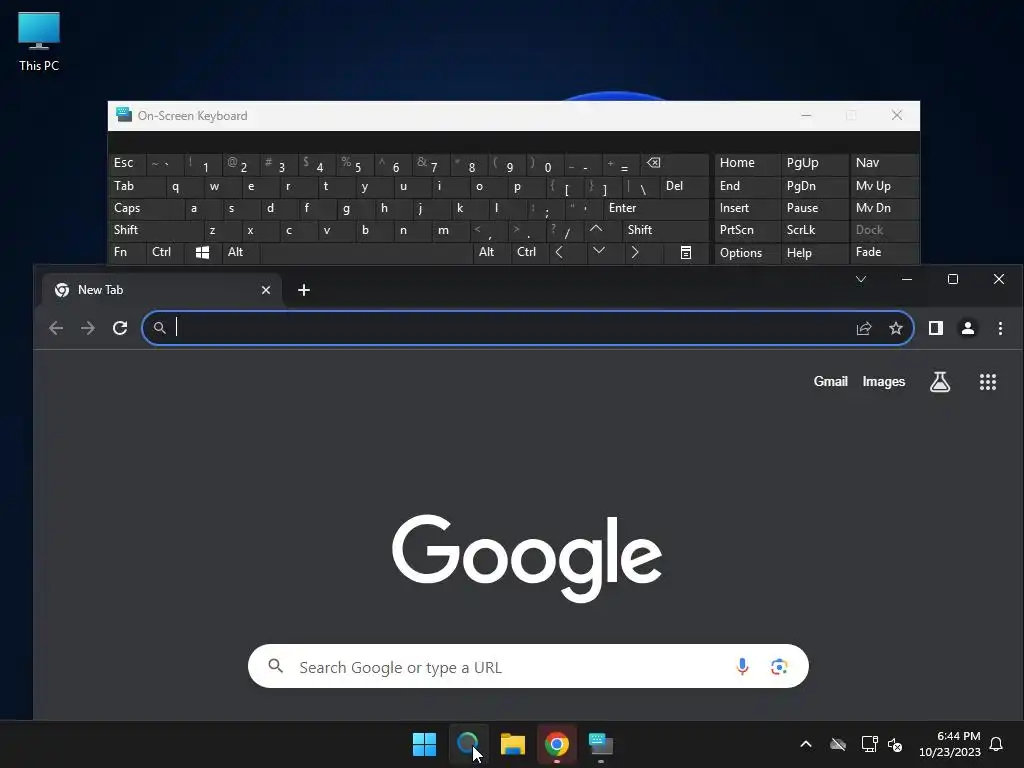
Task: Click the g key on the On-Screen Keyboard
Action: coord(354,208)
